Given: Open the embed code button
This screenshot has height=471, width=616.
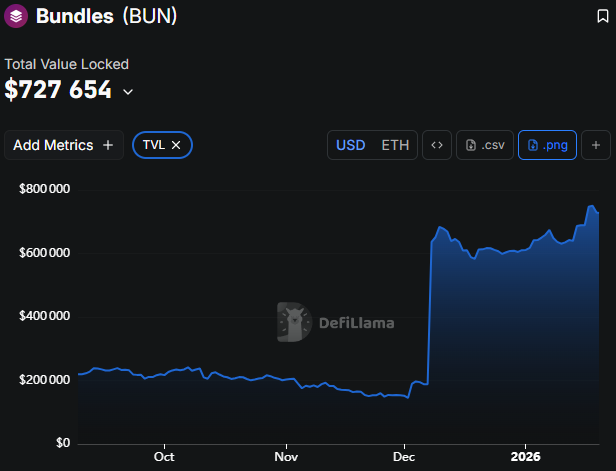Looking at the screenshot, I should [437, 145].
